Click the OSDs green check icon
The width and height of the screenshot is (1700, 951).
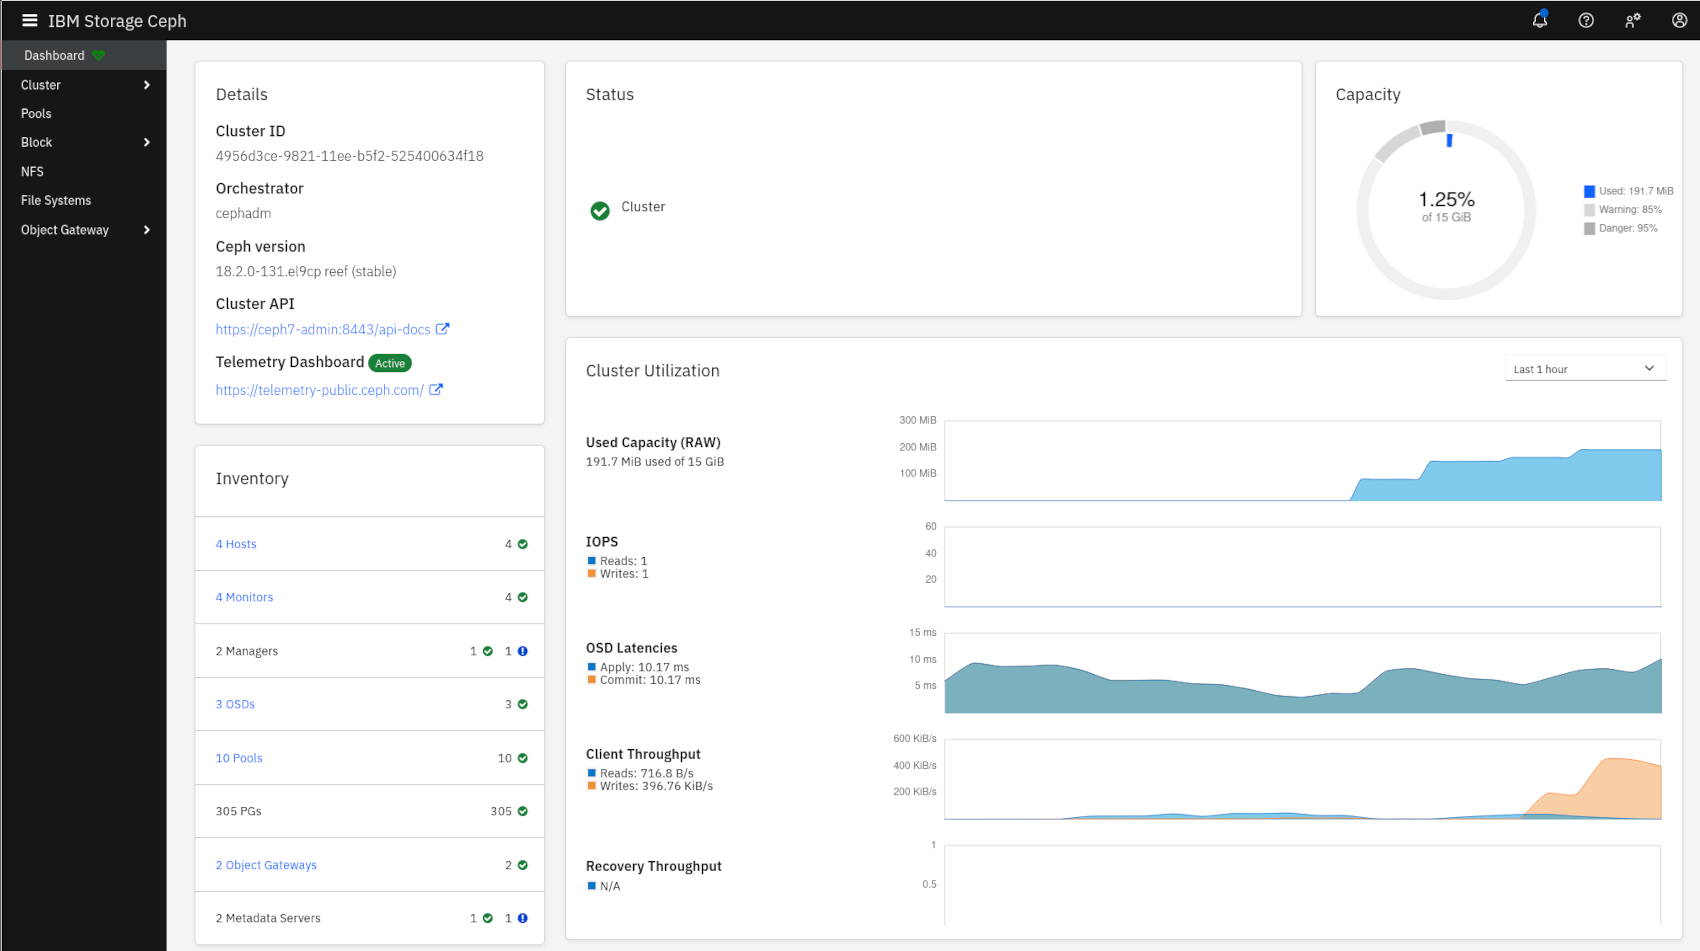click(523, 704)
